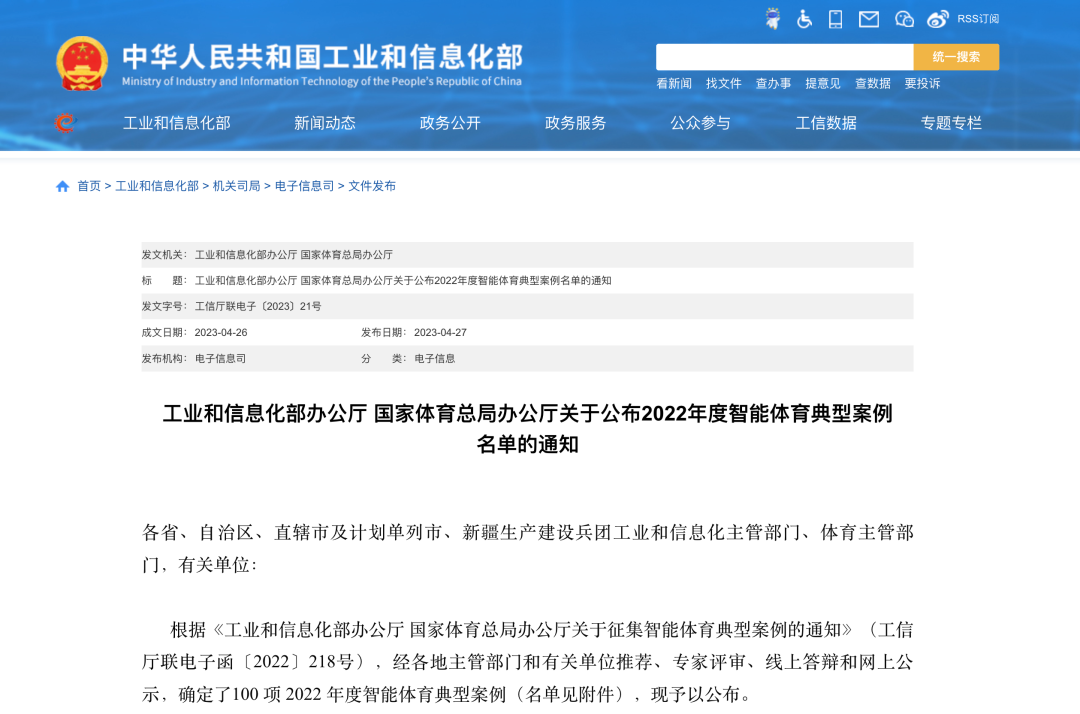Open the Weibo icon
Viewport: 1080px width, 714px height.
point(937,18)
